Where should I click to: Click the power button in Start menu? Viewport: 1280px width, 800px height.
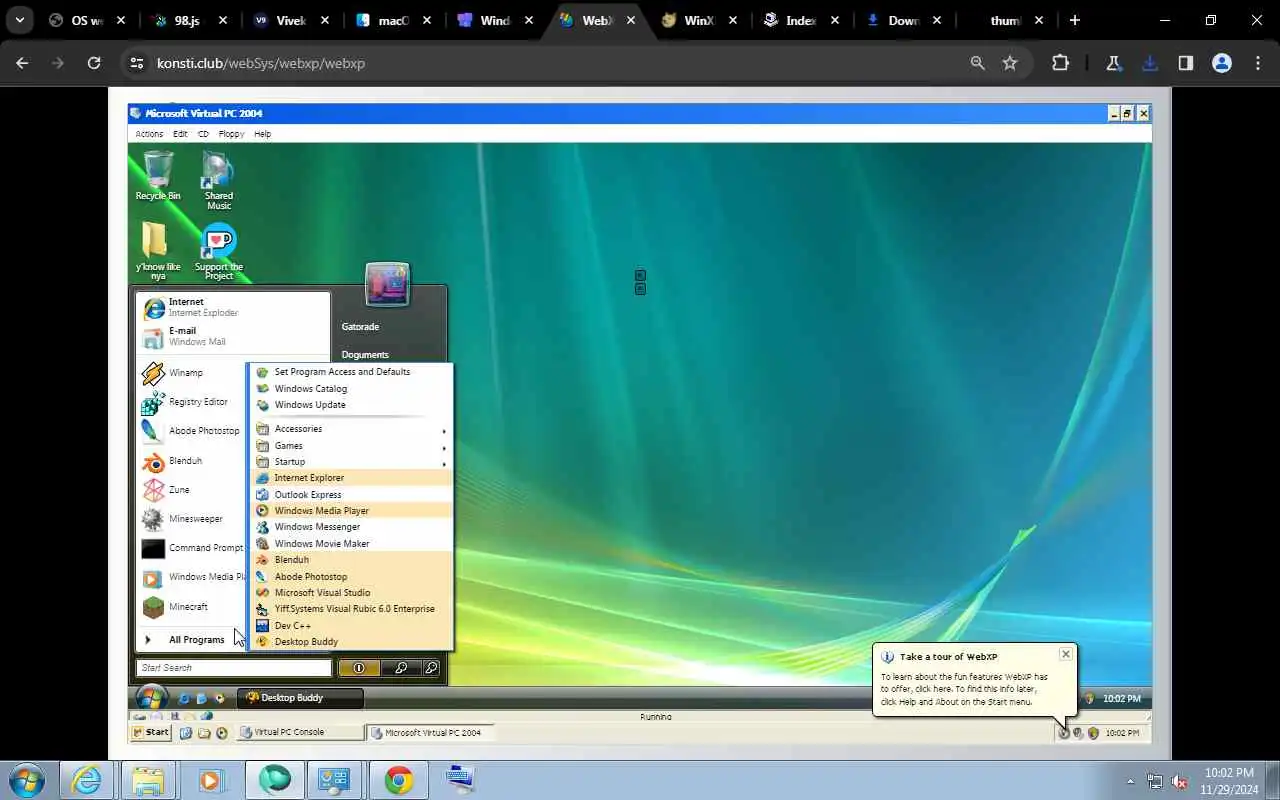tap(359, 668)
